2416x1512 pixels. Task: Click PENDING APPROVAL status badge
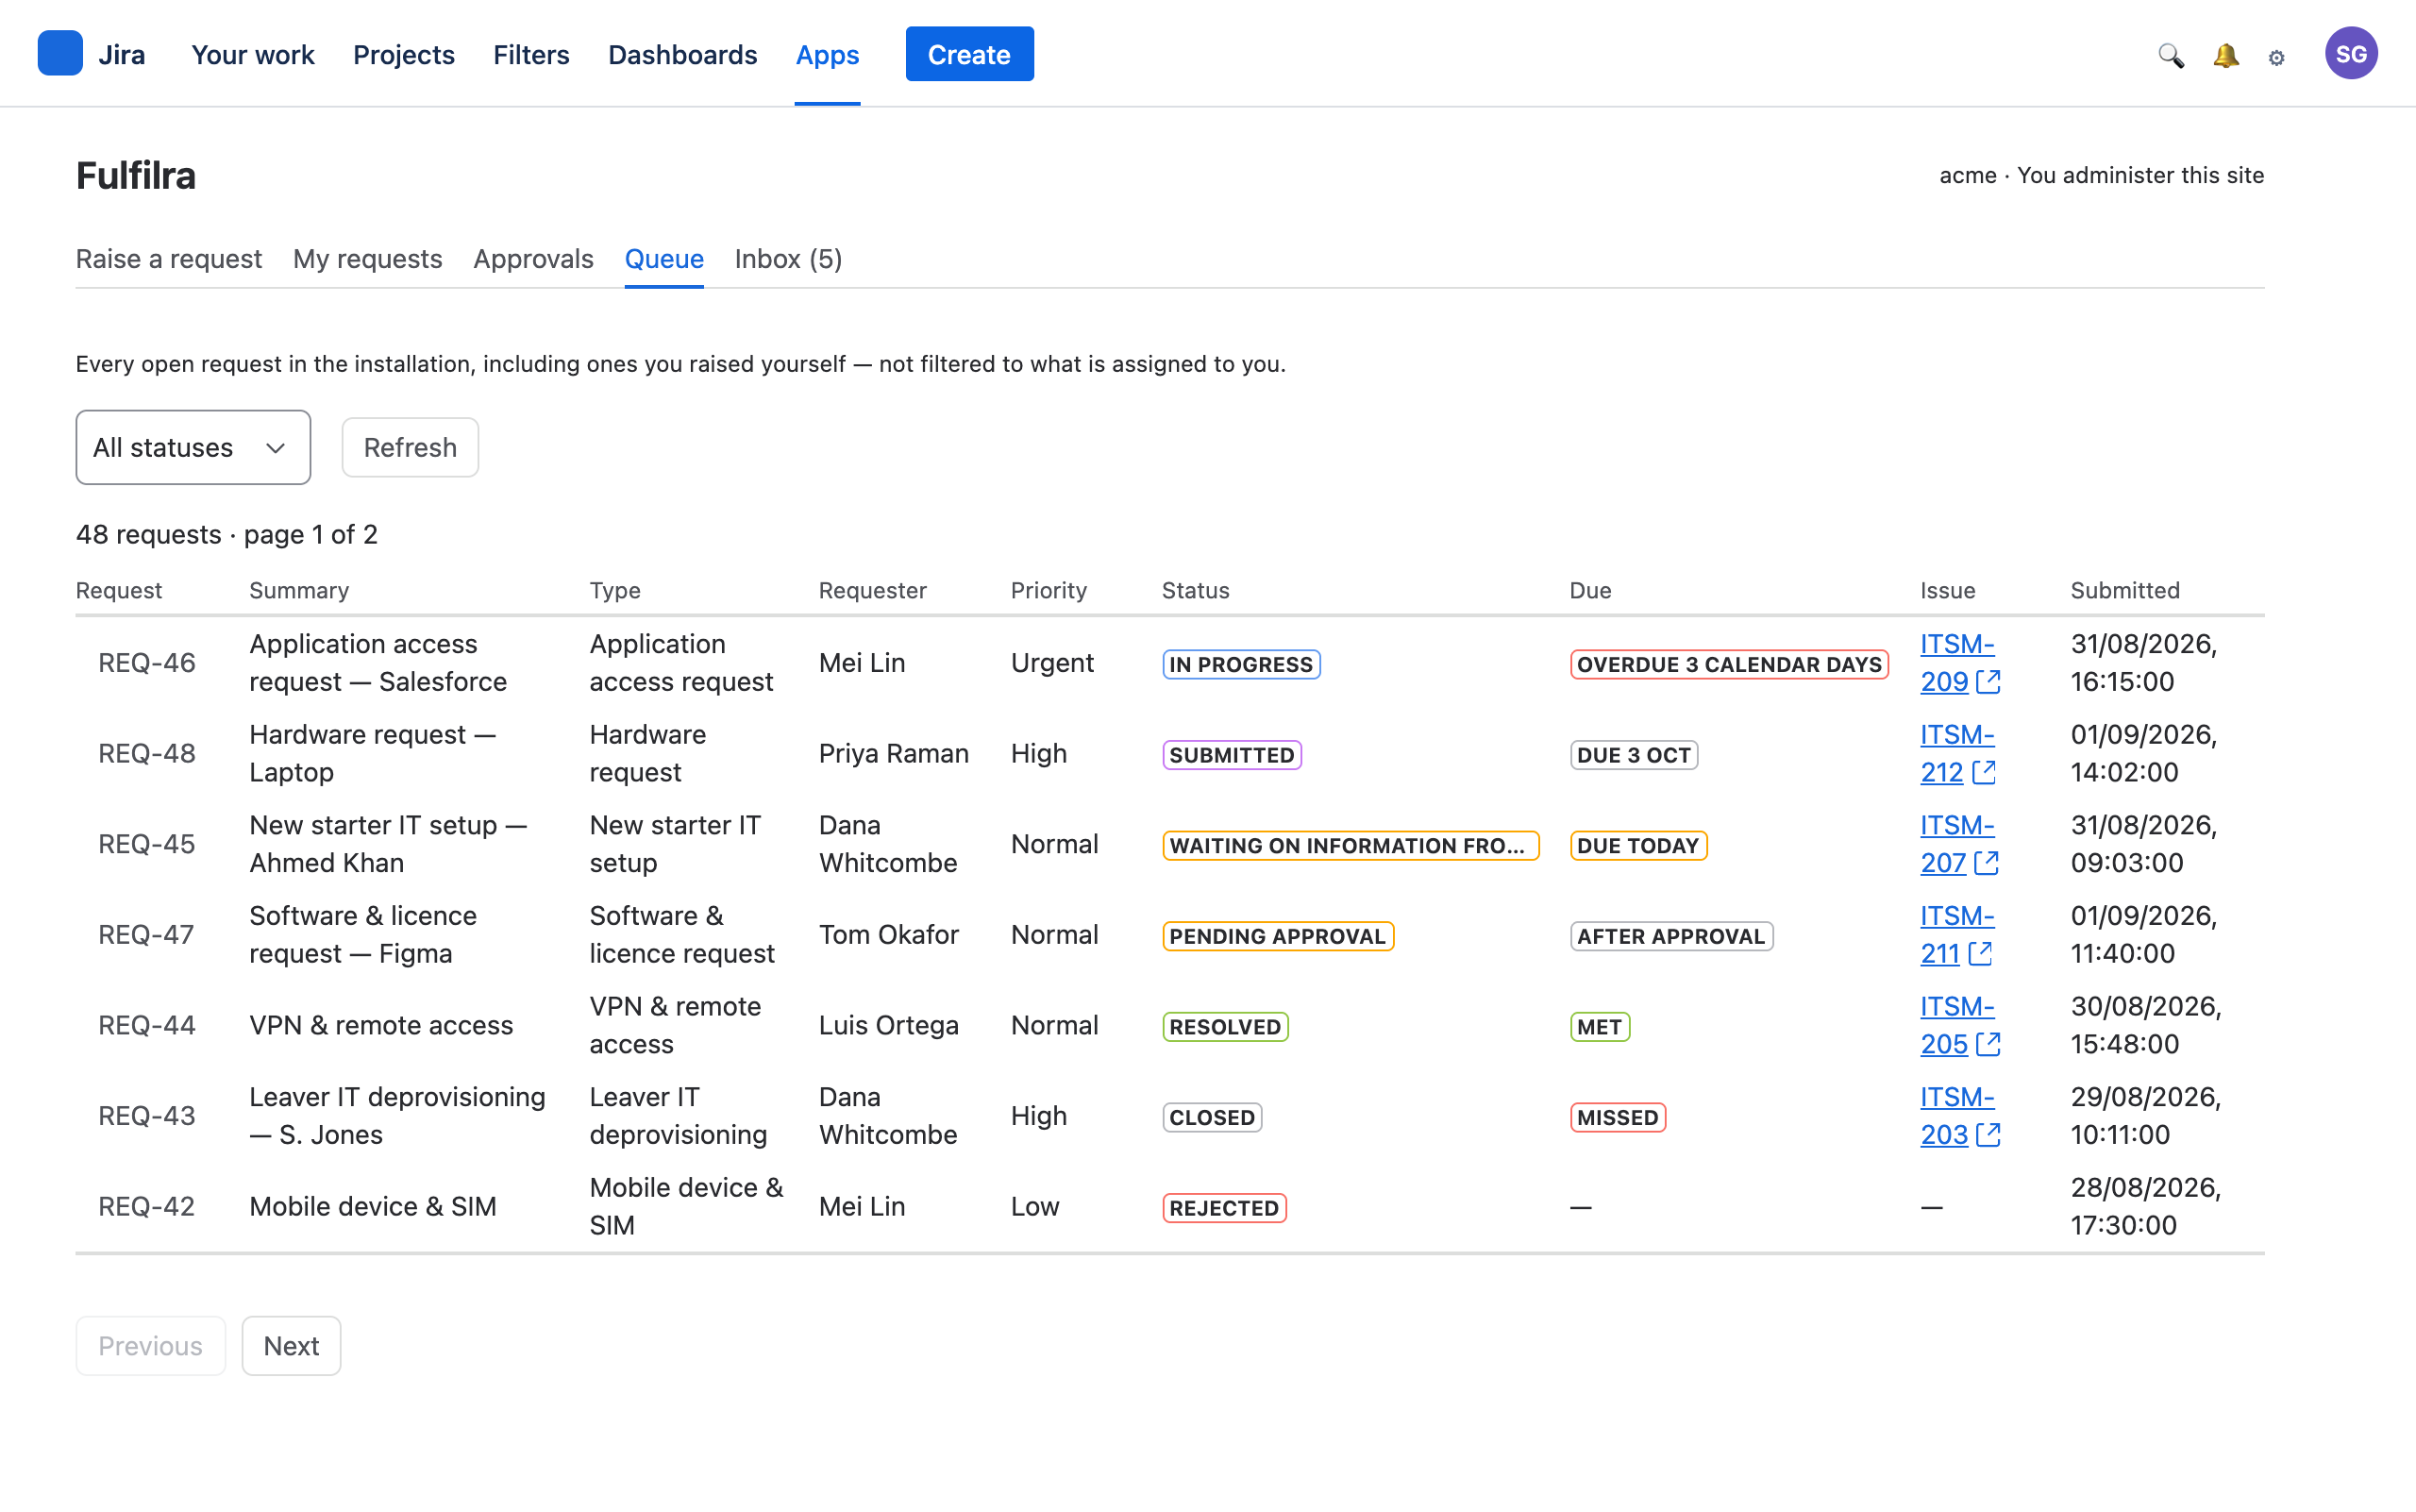point(1277,937)
